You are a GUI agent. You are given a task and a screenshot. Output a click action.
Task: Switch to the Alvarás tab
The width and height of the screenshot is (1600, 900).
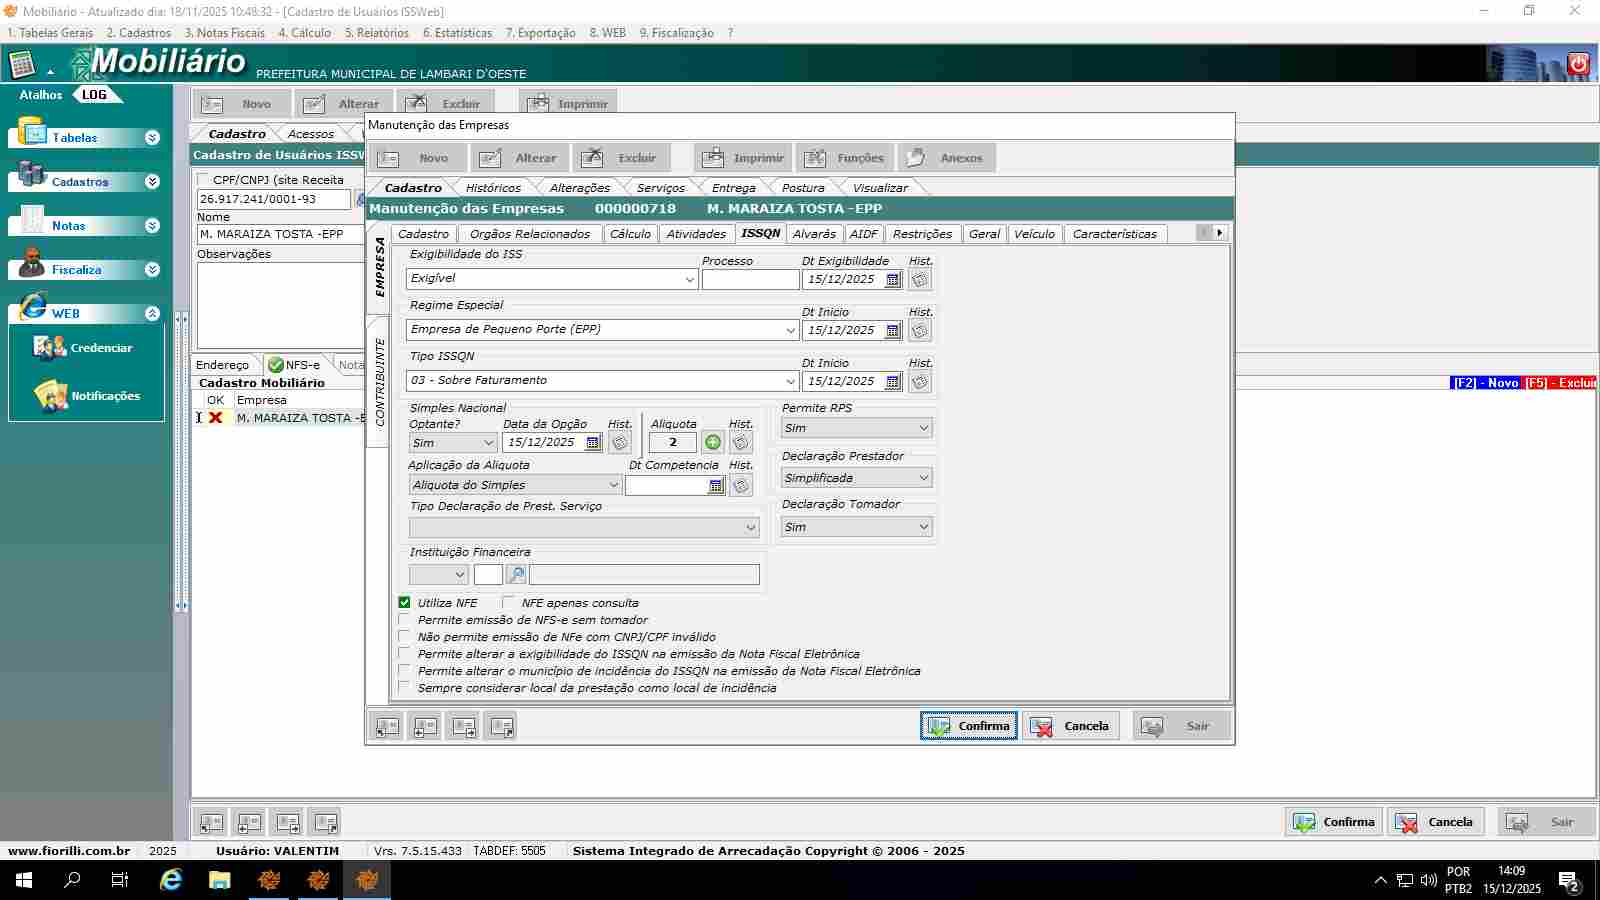point(813,234)
